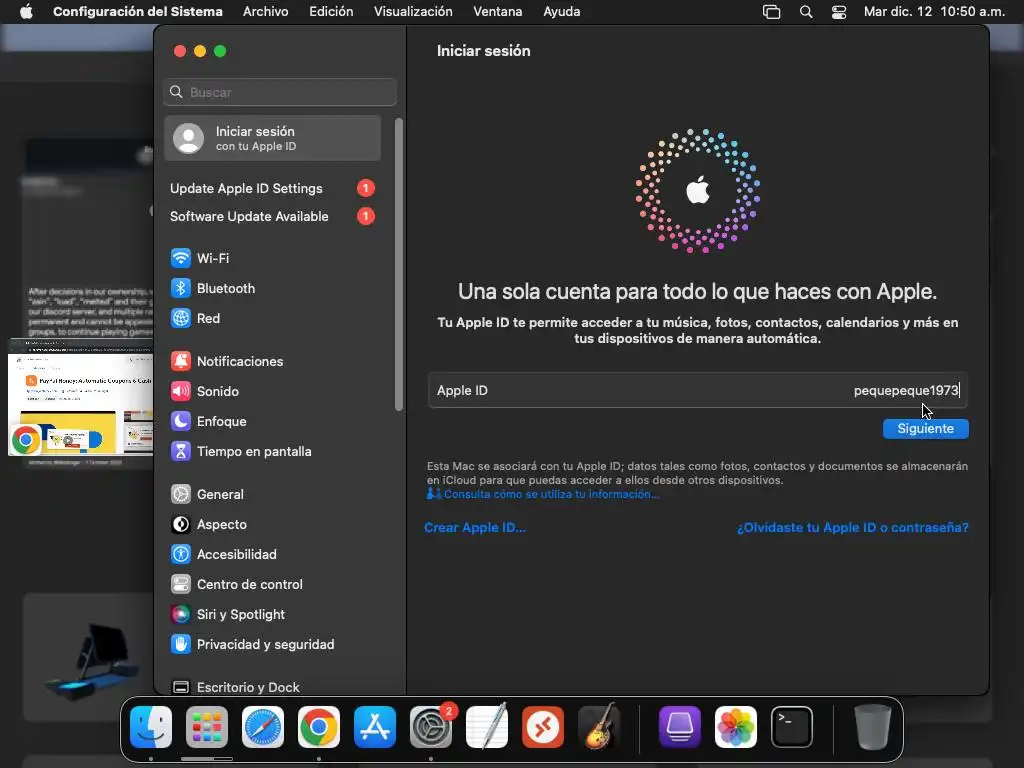1024x768 pixels.
Task: Click System Settings icon in Dock
Action: click(431, 727)
